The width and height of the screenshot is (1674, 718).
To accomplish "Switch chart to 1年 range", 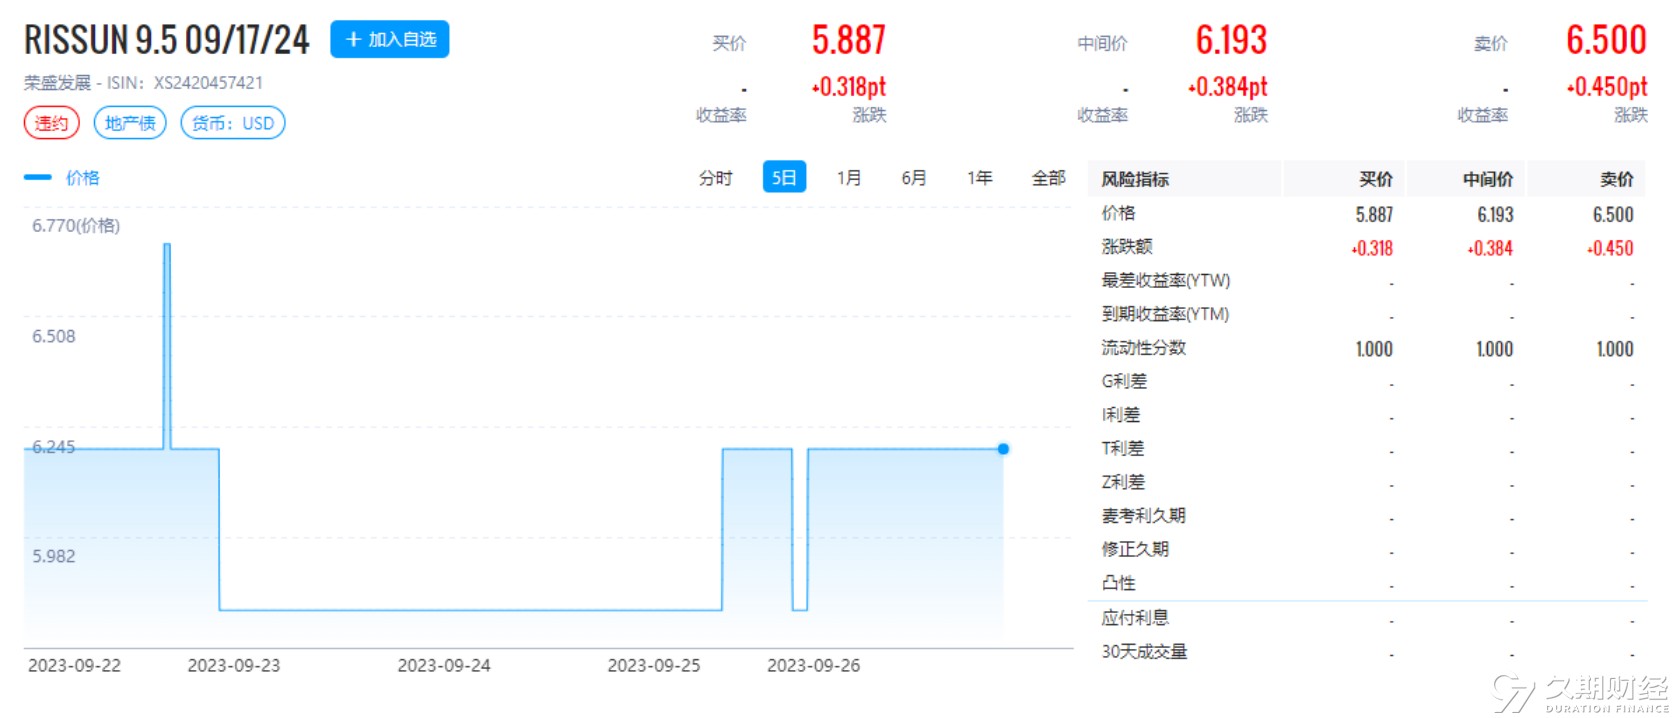I will [x=979, y=178].
